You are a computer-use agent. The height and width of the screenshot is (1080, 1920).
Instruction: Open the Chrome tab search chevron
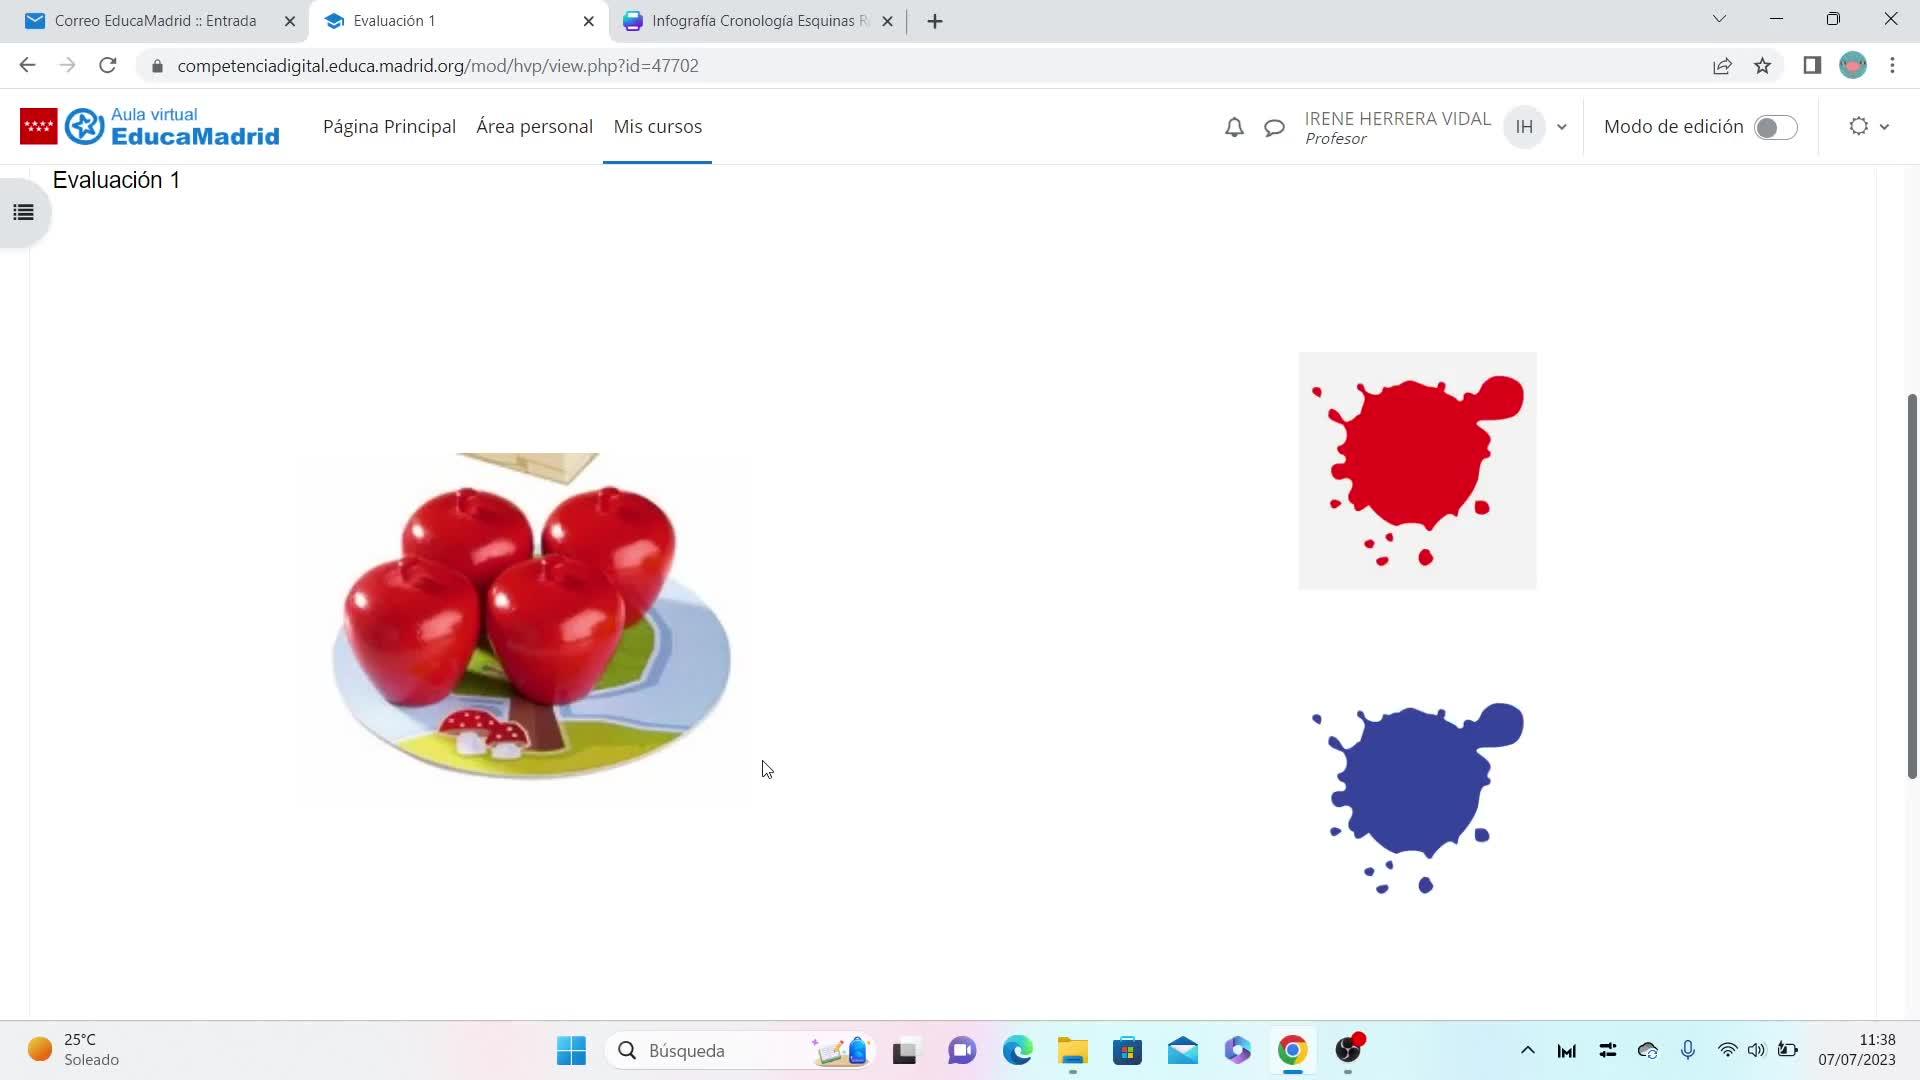1719,19
